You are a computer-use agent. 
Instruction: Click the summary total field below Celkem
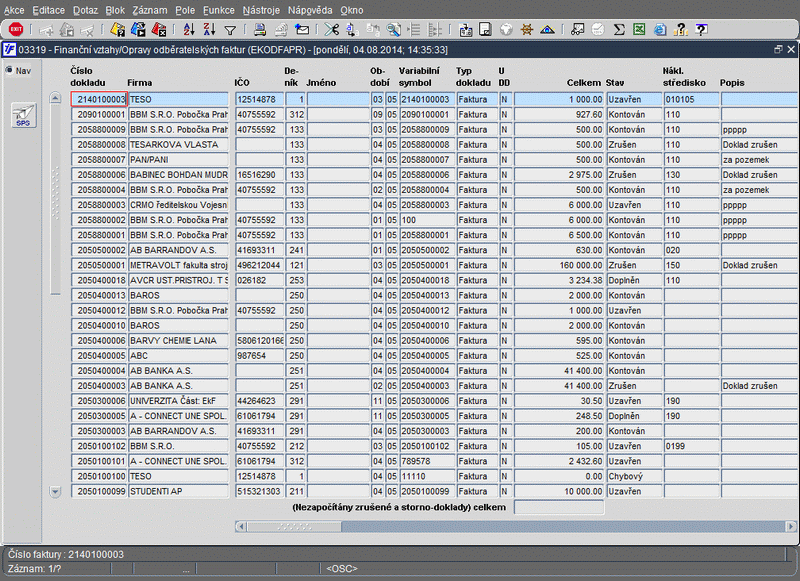click(559, 507)
